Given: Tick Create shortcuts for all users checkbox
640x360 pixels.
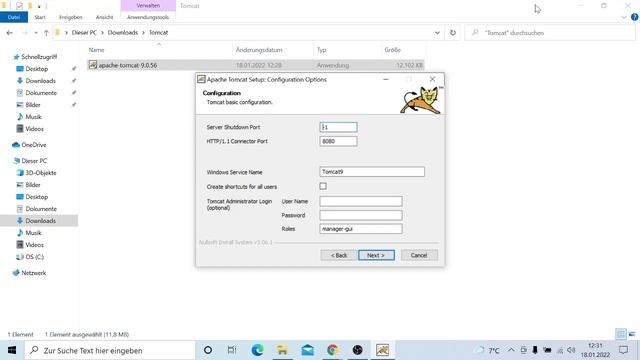Looking at the screenshot, I should pyautogui.click(x=323, y=186).
